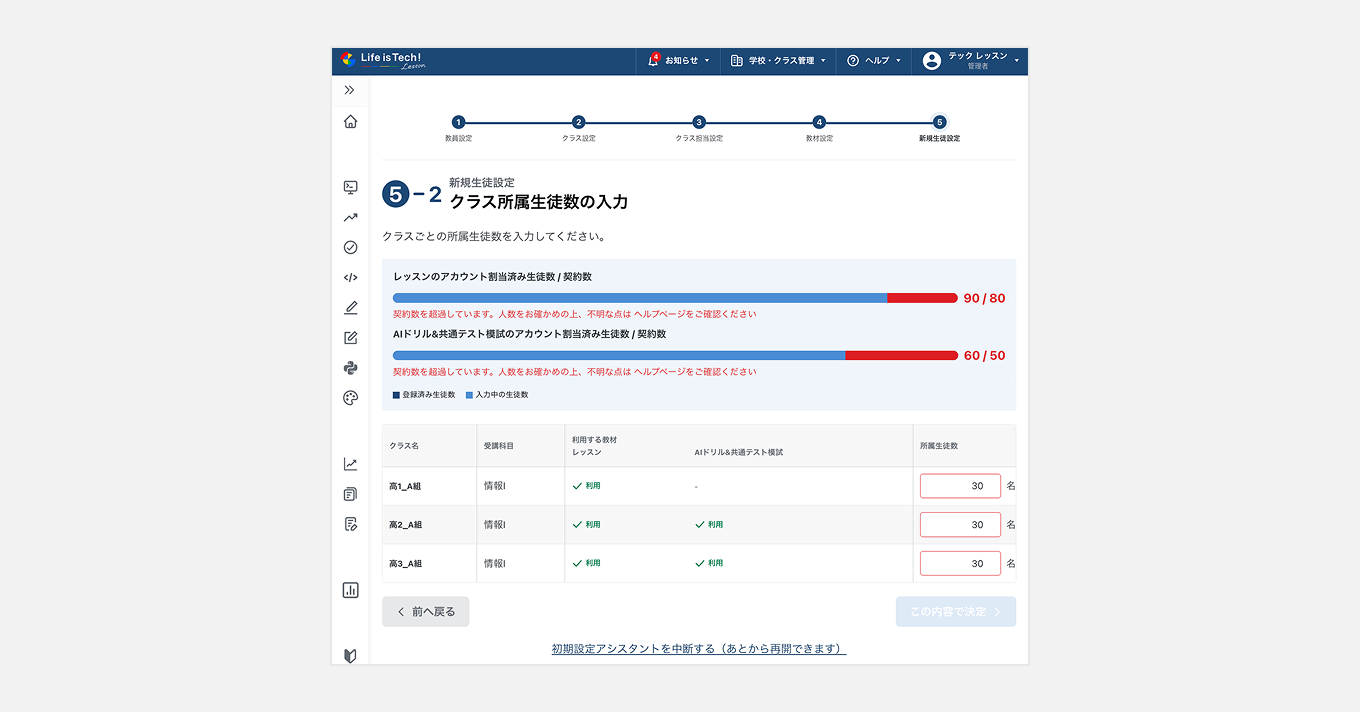Viewport: 1360px width, 712px height.
Task: Jump to step 3 クラス担当設定
Action: pyautogui.click(x=699, y=129)
